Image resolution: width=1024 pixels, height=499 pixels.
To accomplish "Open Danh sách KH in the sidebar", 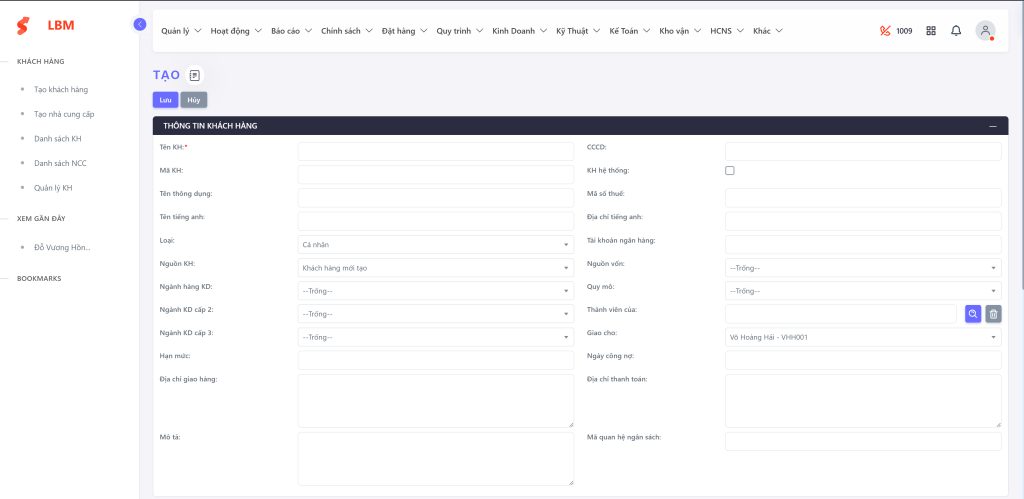I will tap(57, 138).
